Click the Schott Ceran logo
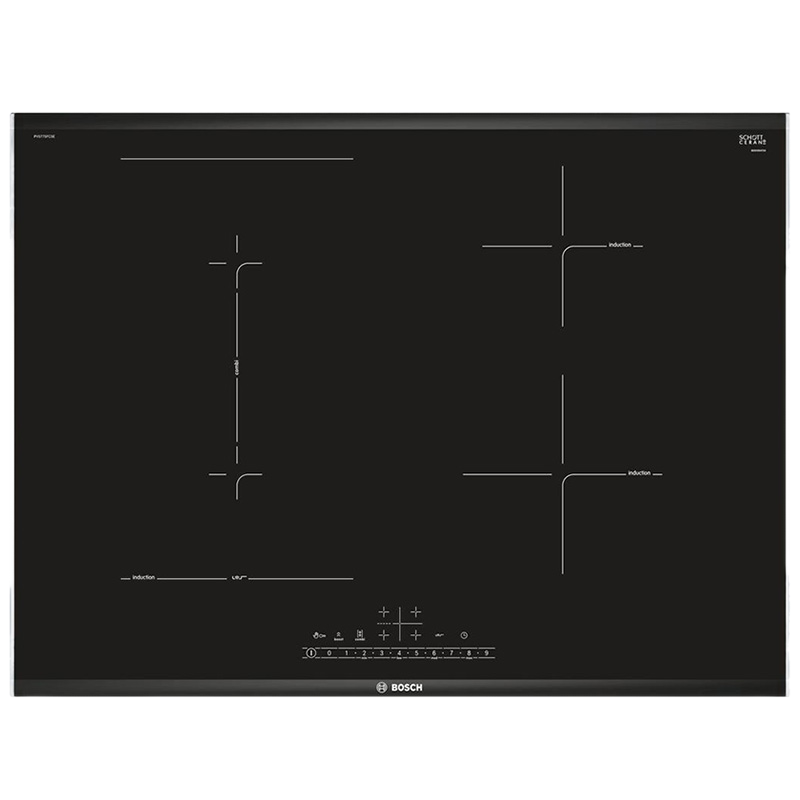 [x=750, y=142]
